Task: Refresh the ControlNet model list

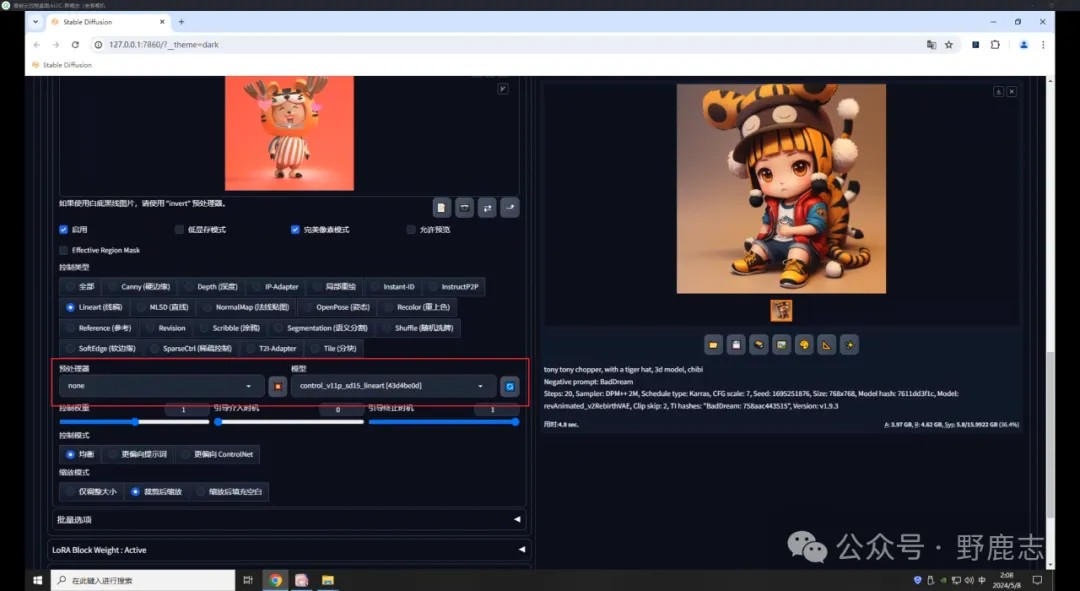Action: (510, 386)
